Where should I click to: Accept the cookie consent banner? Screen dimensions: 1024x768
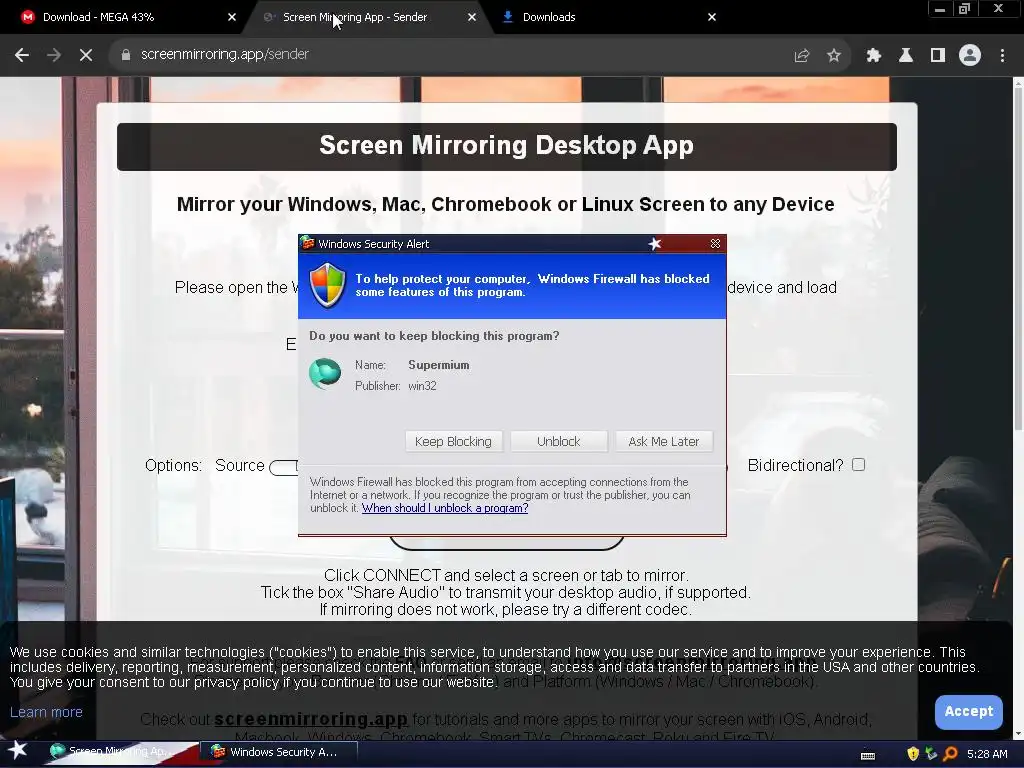[968, 712]
